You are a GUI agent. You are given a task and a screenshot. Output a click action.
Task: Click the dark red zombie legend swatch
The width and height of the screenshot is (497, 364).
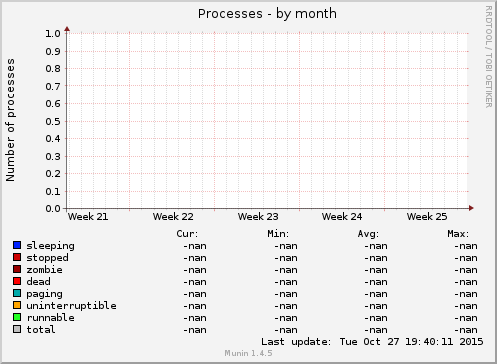pyautogui.click(x=17, y=269)
